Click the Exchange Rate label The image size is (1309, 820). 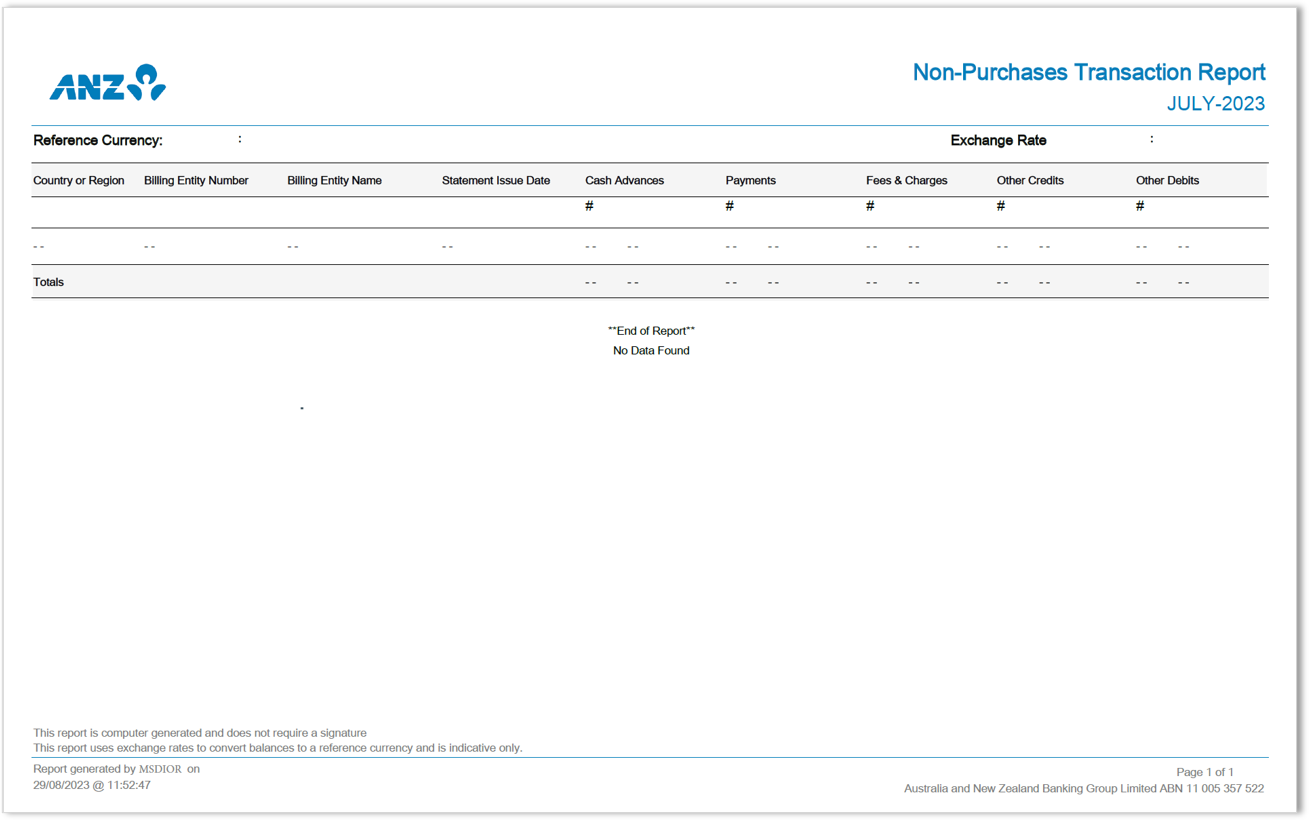pos(998,140)
